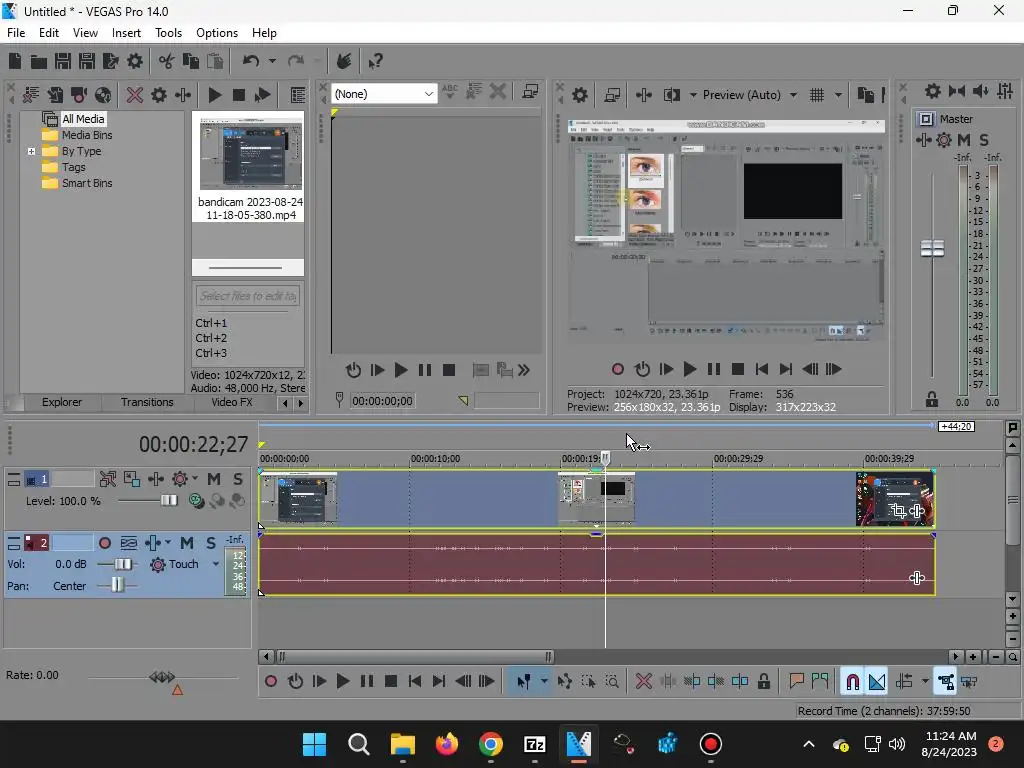
Task: Open the Options menu
Action: pos(217,33)
